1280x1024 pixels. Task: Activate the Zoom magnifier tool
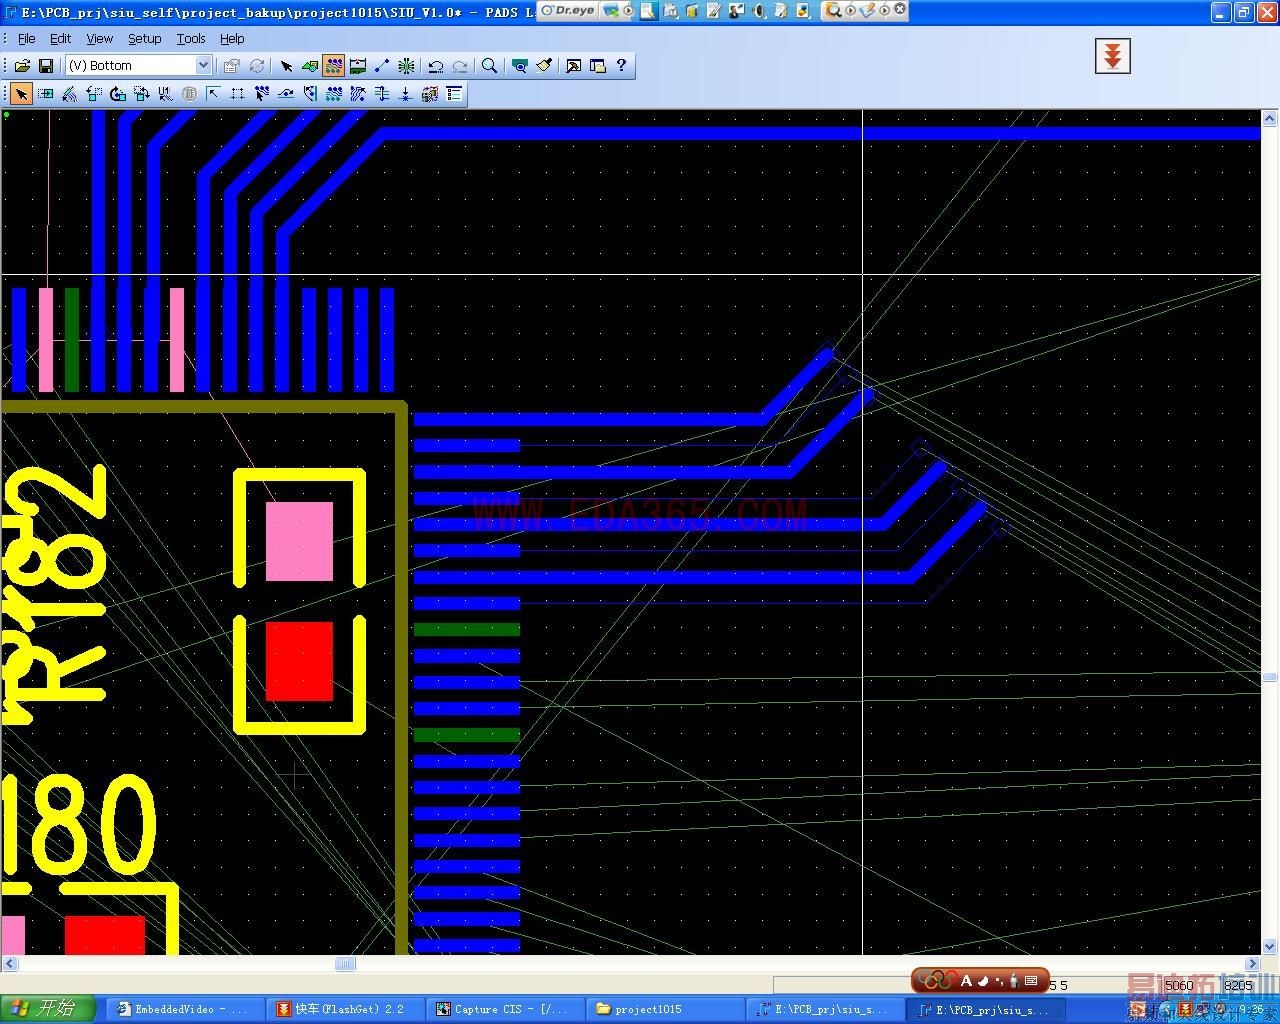click(490, 66)
